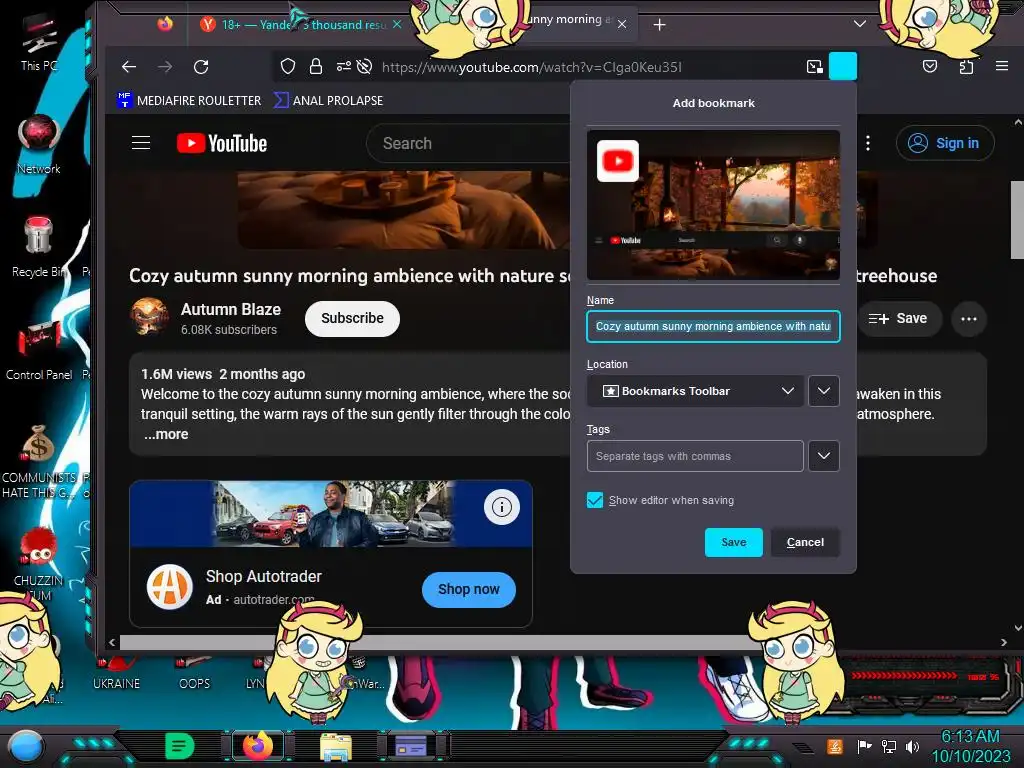
Task: Expand the description with ...more
Action: click(166, 434)
